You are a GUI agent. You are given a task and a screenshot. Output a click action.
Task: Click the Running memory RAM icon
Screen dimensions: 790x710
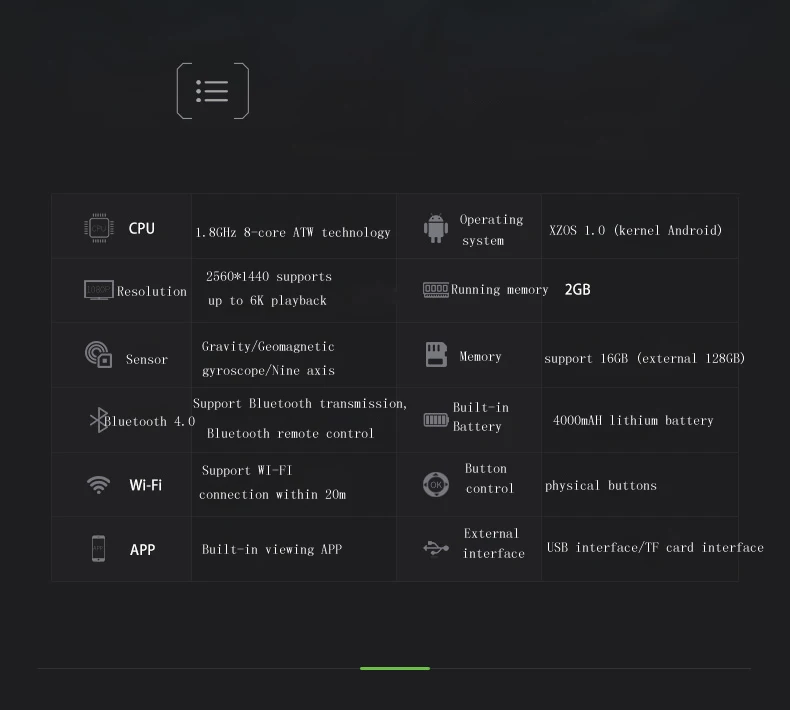436,290
